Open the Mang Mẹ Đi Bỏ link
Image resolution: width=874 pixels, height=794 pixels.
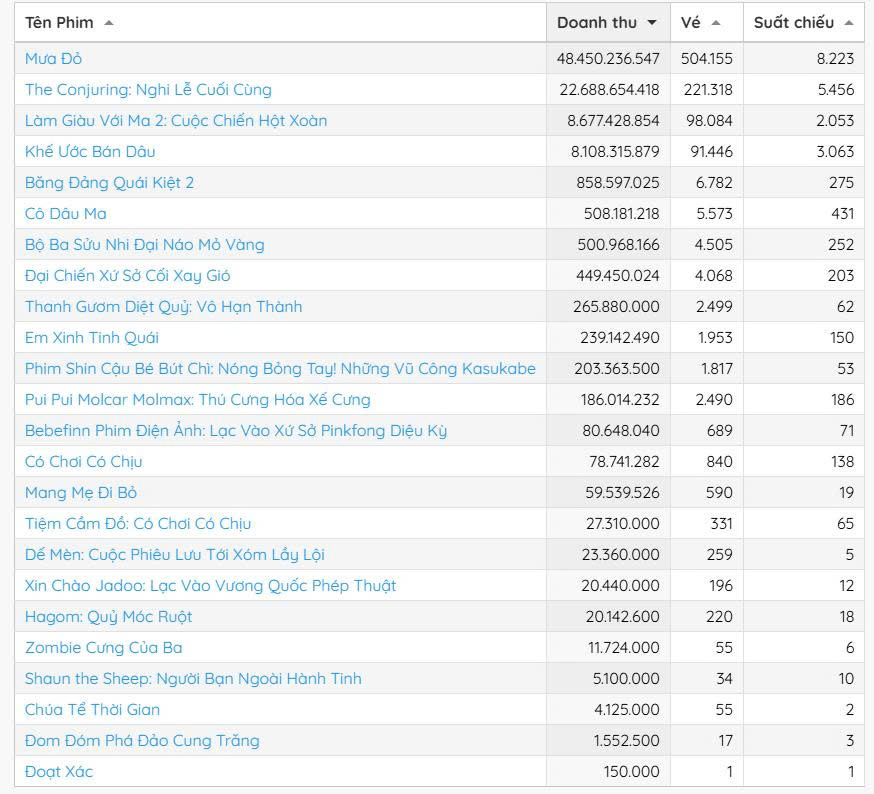click(x=81, y=493)
